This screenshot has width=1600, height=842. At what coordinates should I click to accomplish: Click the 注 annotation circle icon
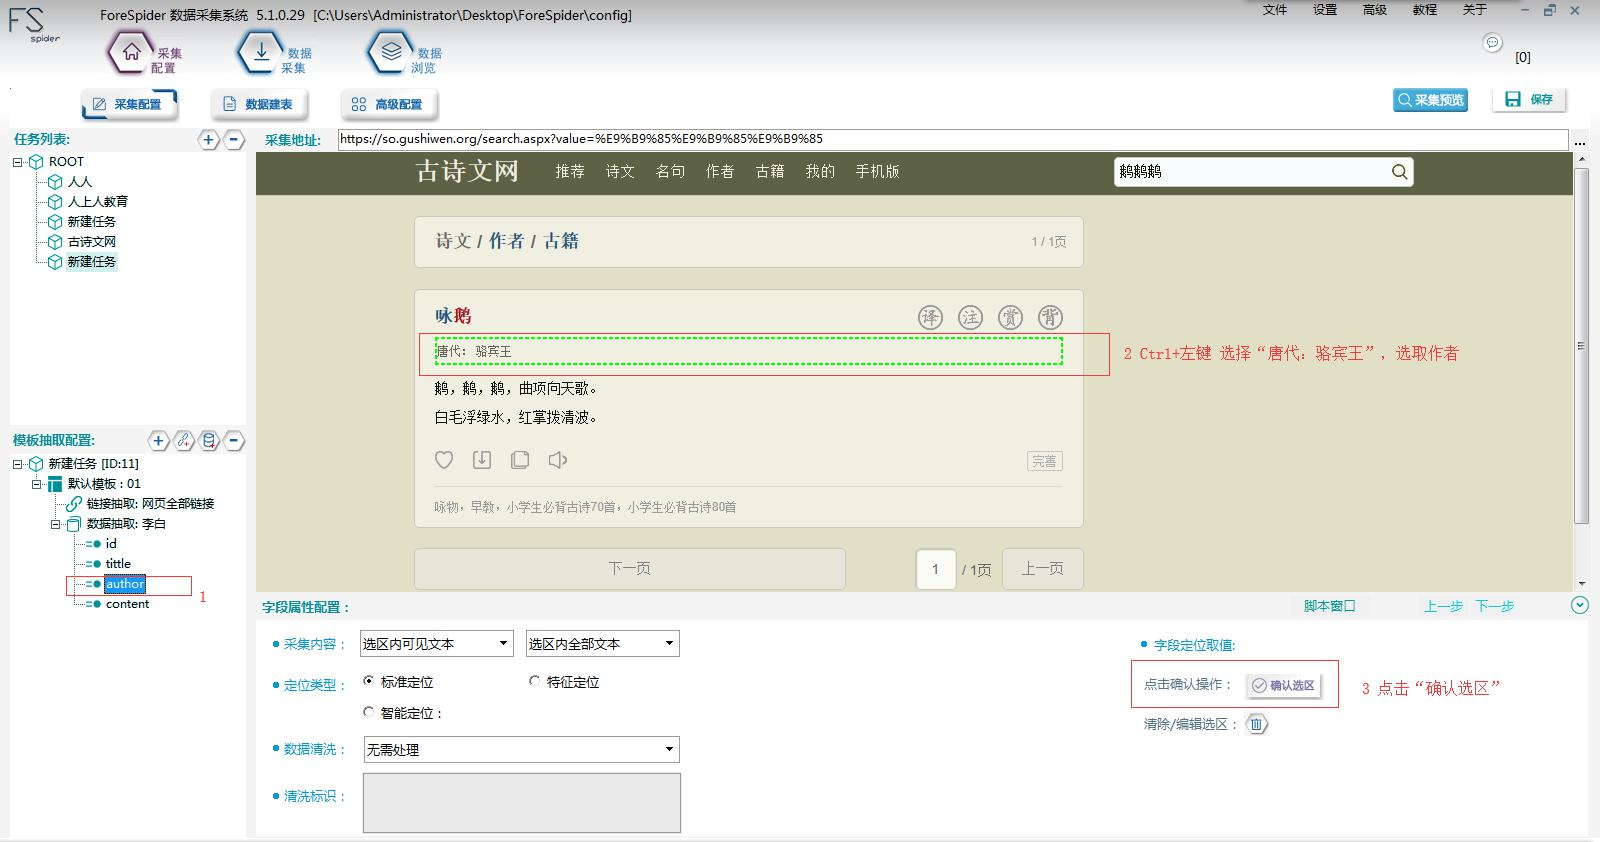coord(971,318)
